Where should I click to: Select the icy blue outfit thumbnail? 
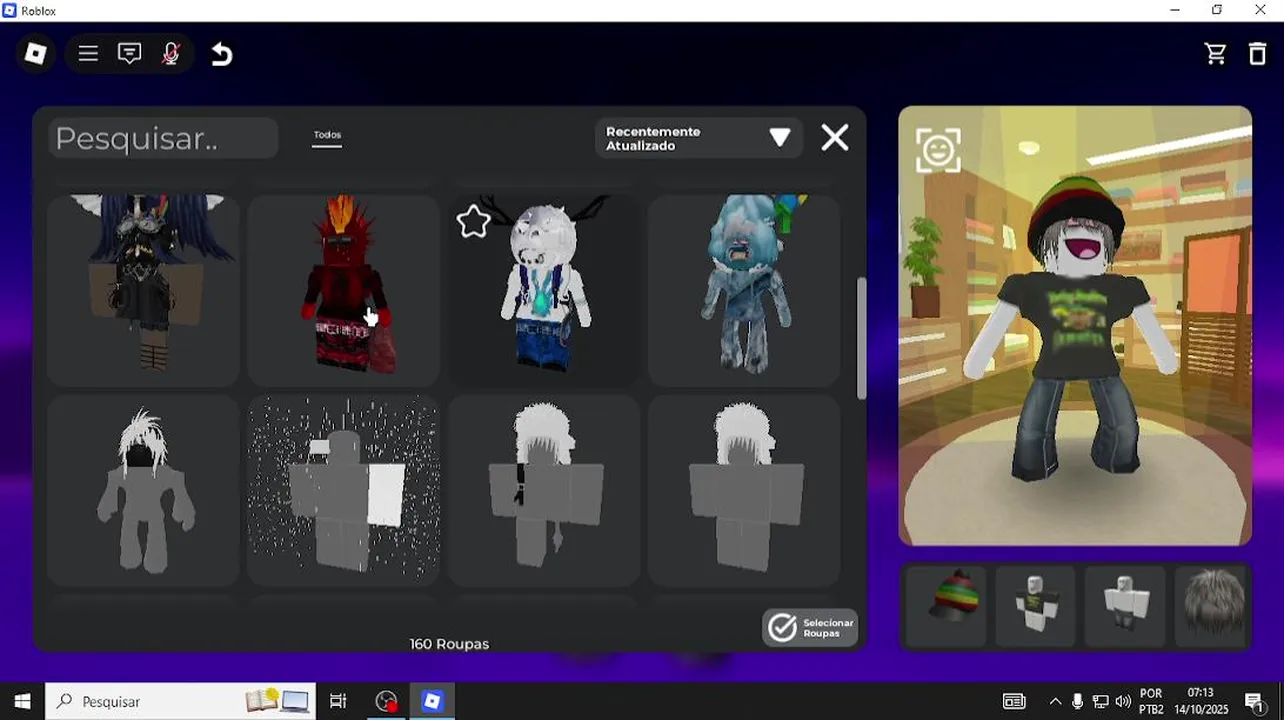pos(744,290)
